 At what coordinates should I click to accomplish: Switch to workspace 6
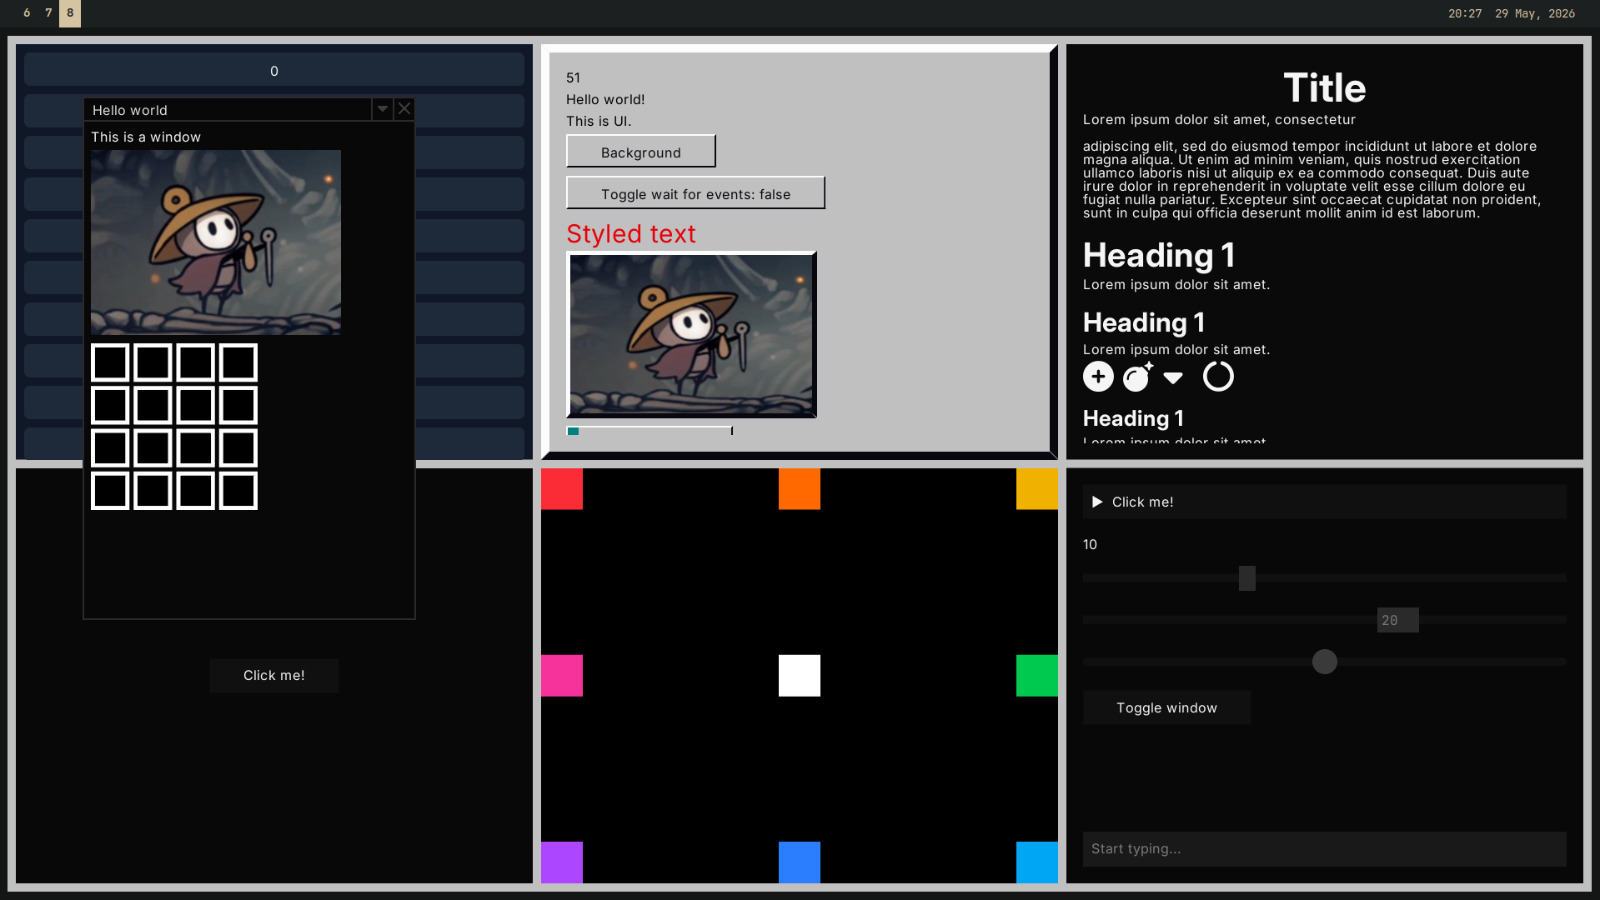tap(27, 14)
